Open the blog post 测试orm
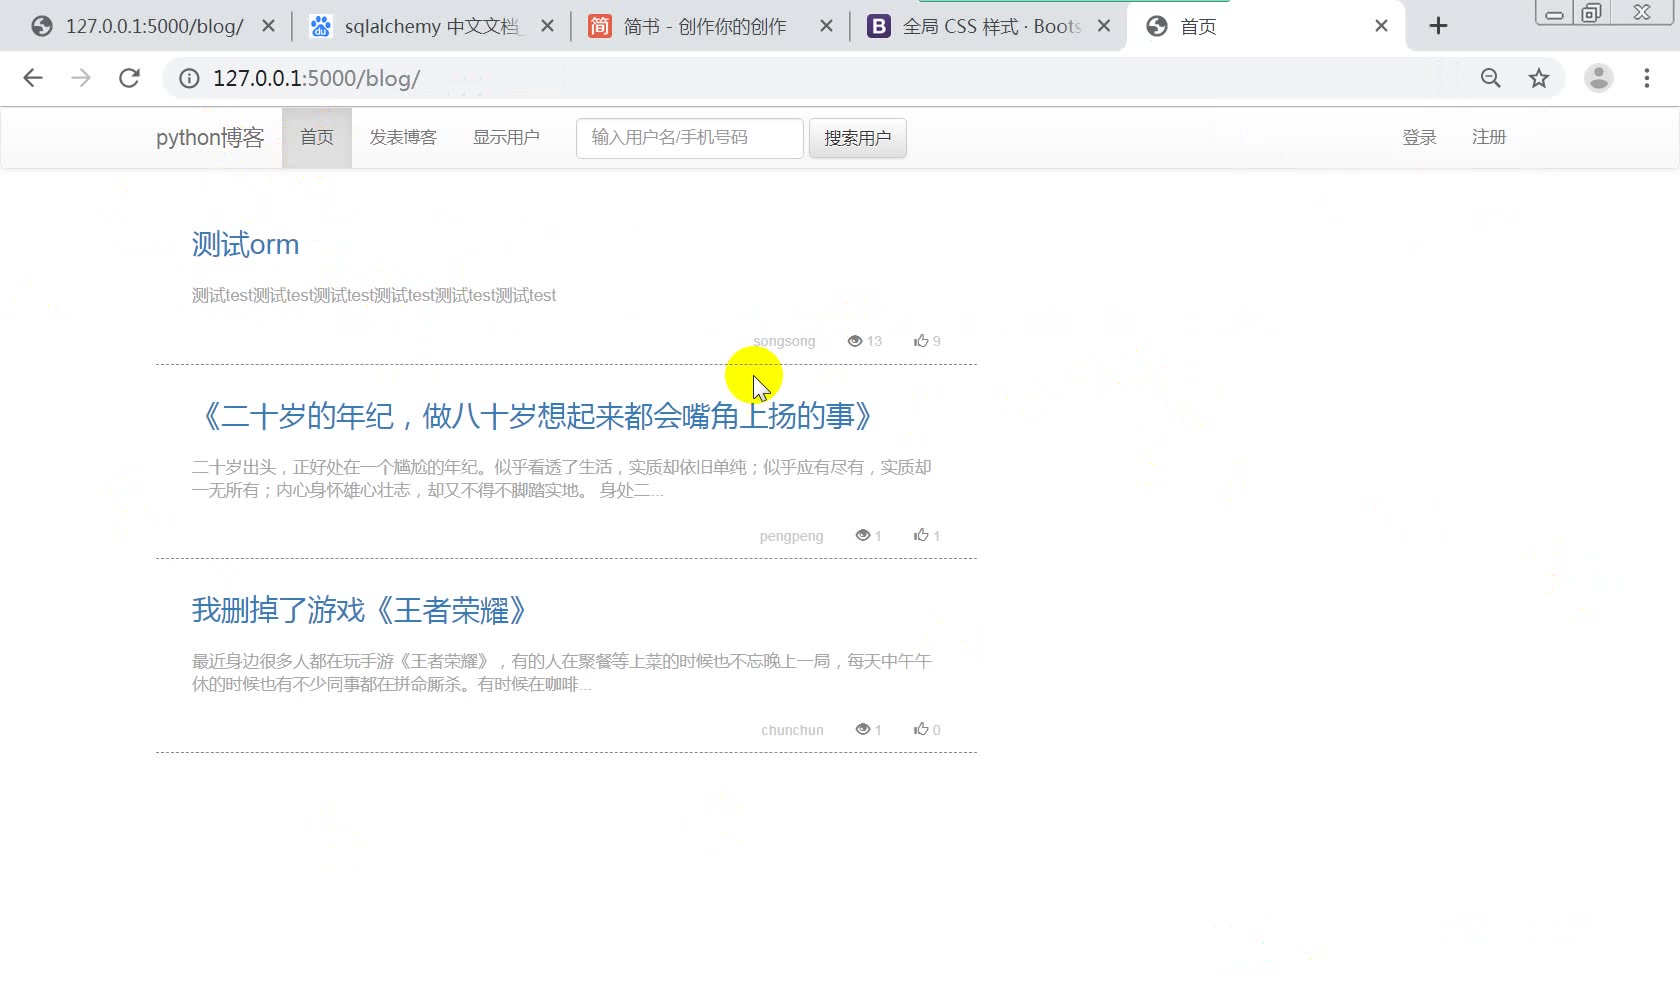1680x992 pixels. point(245,244)
